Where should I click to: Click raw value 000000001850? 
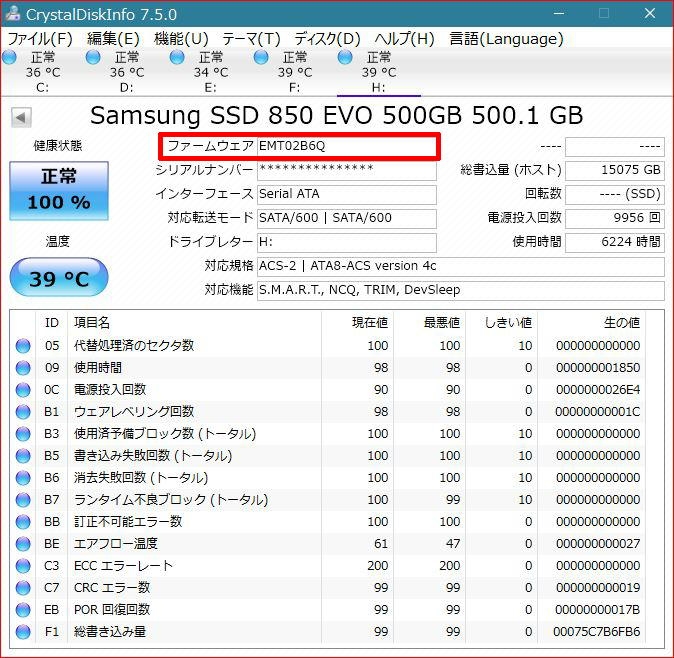tap(598, 368)
